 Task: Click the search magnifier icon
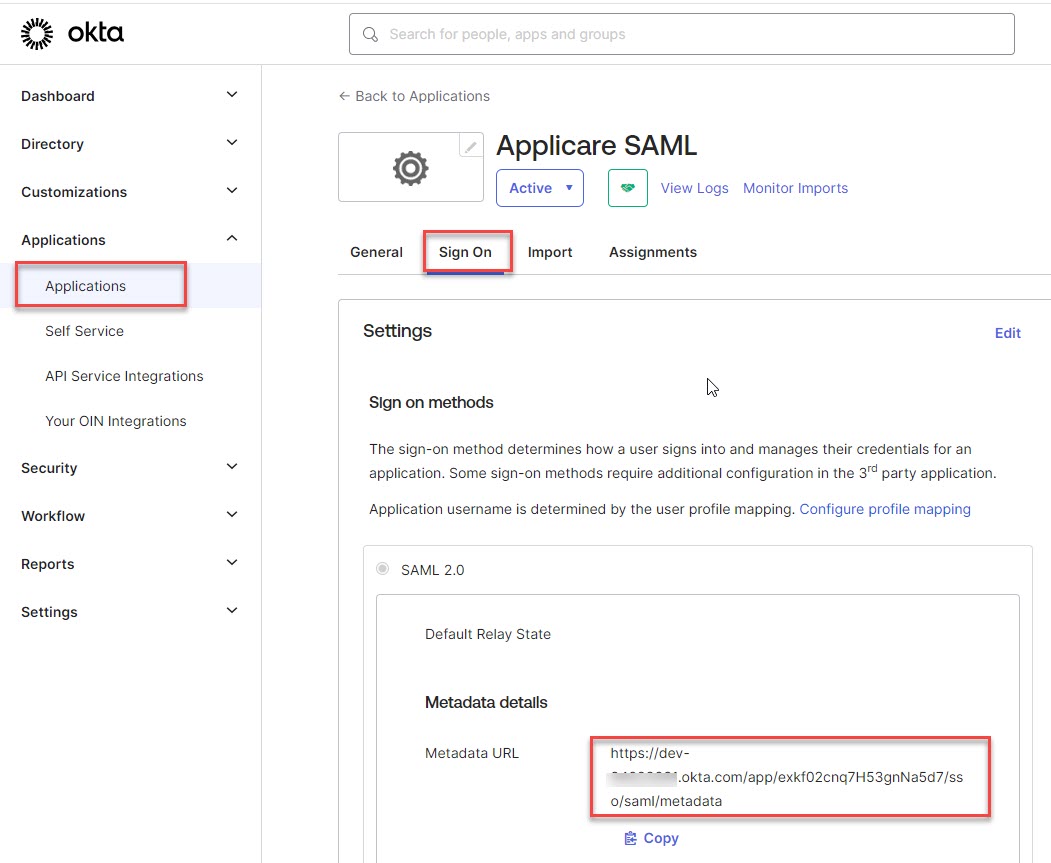371,35
